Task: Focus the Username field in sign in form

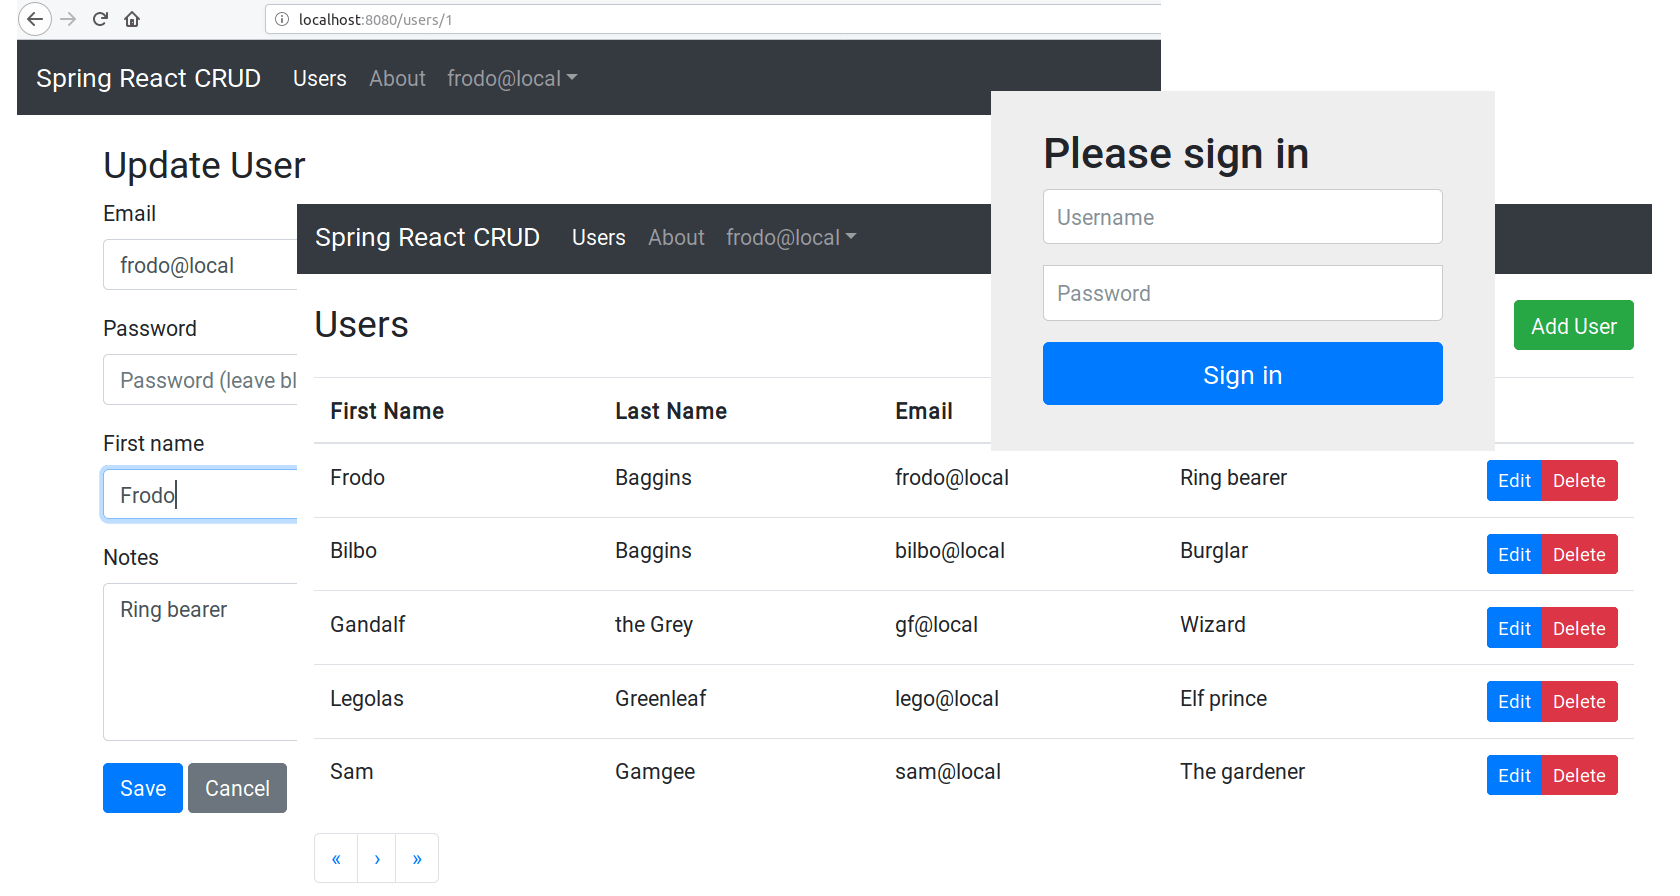Action: click(1242, 217)
